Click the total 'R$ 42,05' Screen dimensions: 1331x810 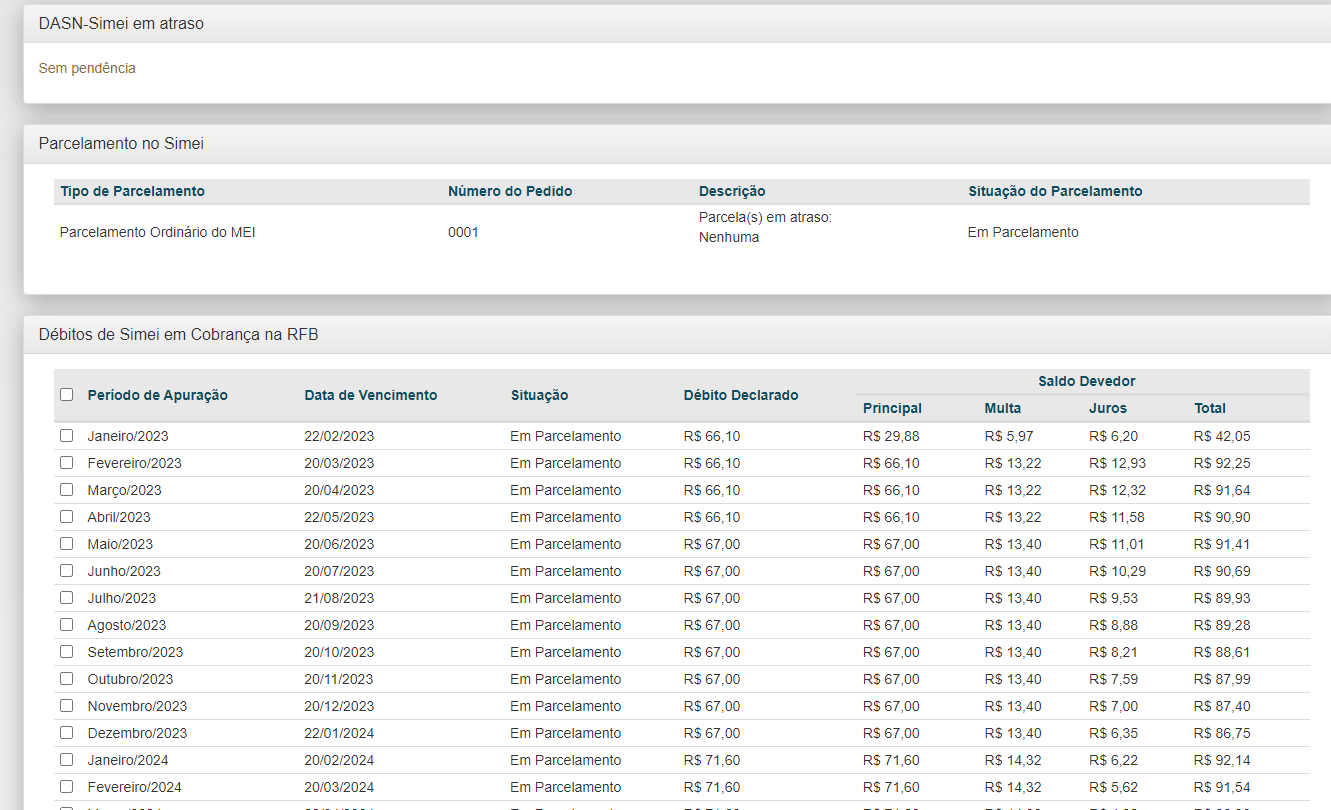click(x=1222, y=436)
